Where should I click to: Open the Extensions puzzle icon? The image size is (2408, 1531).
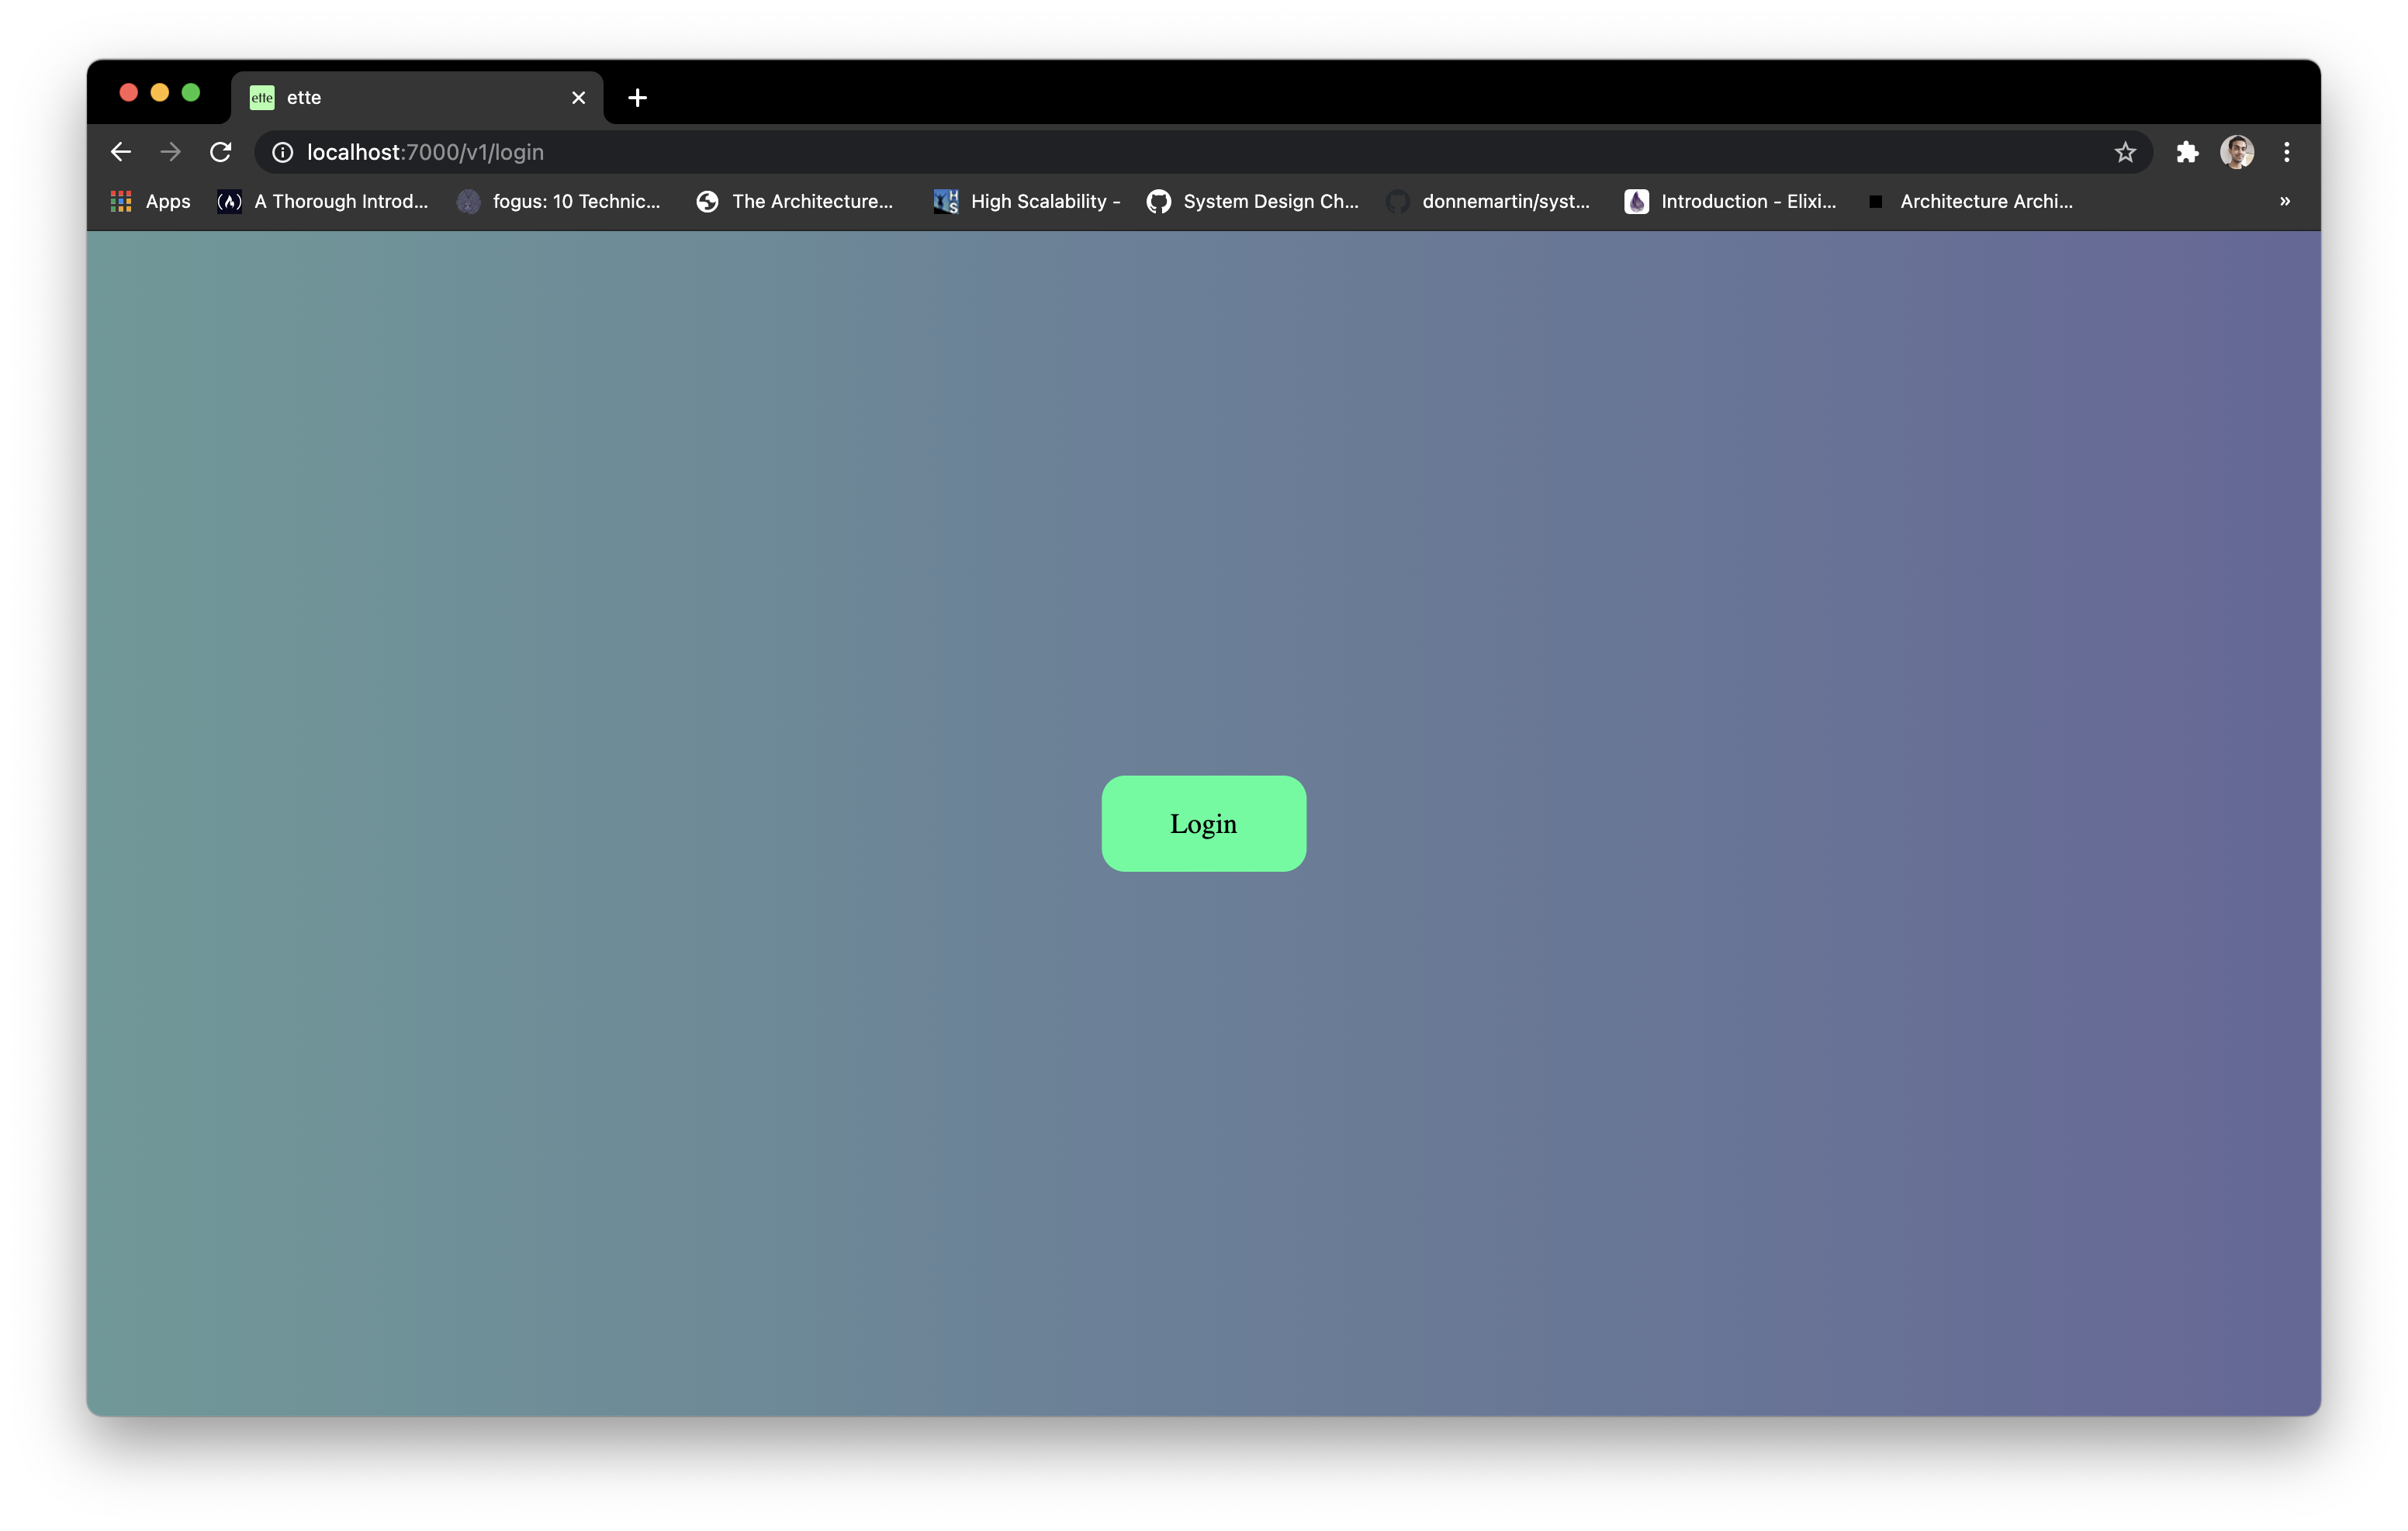coord(2187,152)
